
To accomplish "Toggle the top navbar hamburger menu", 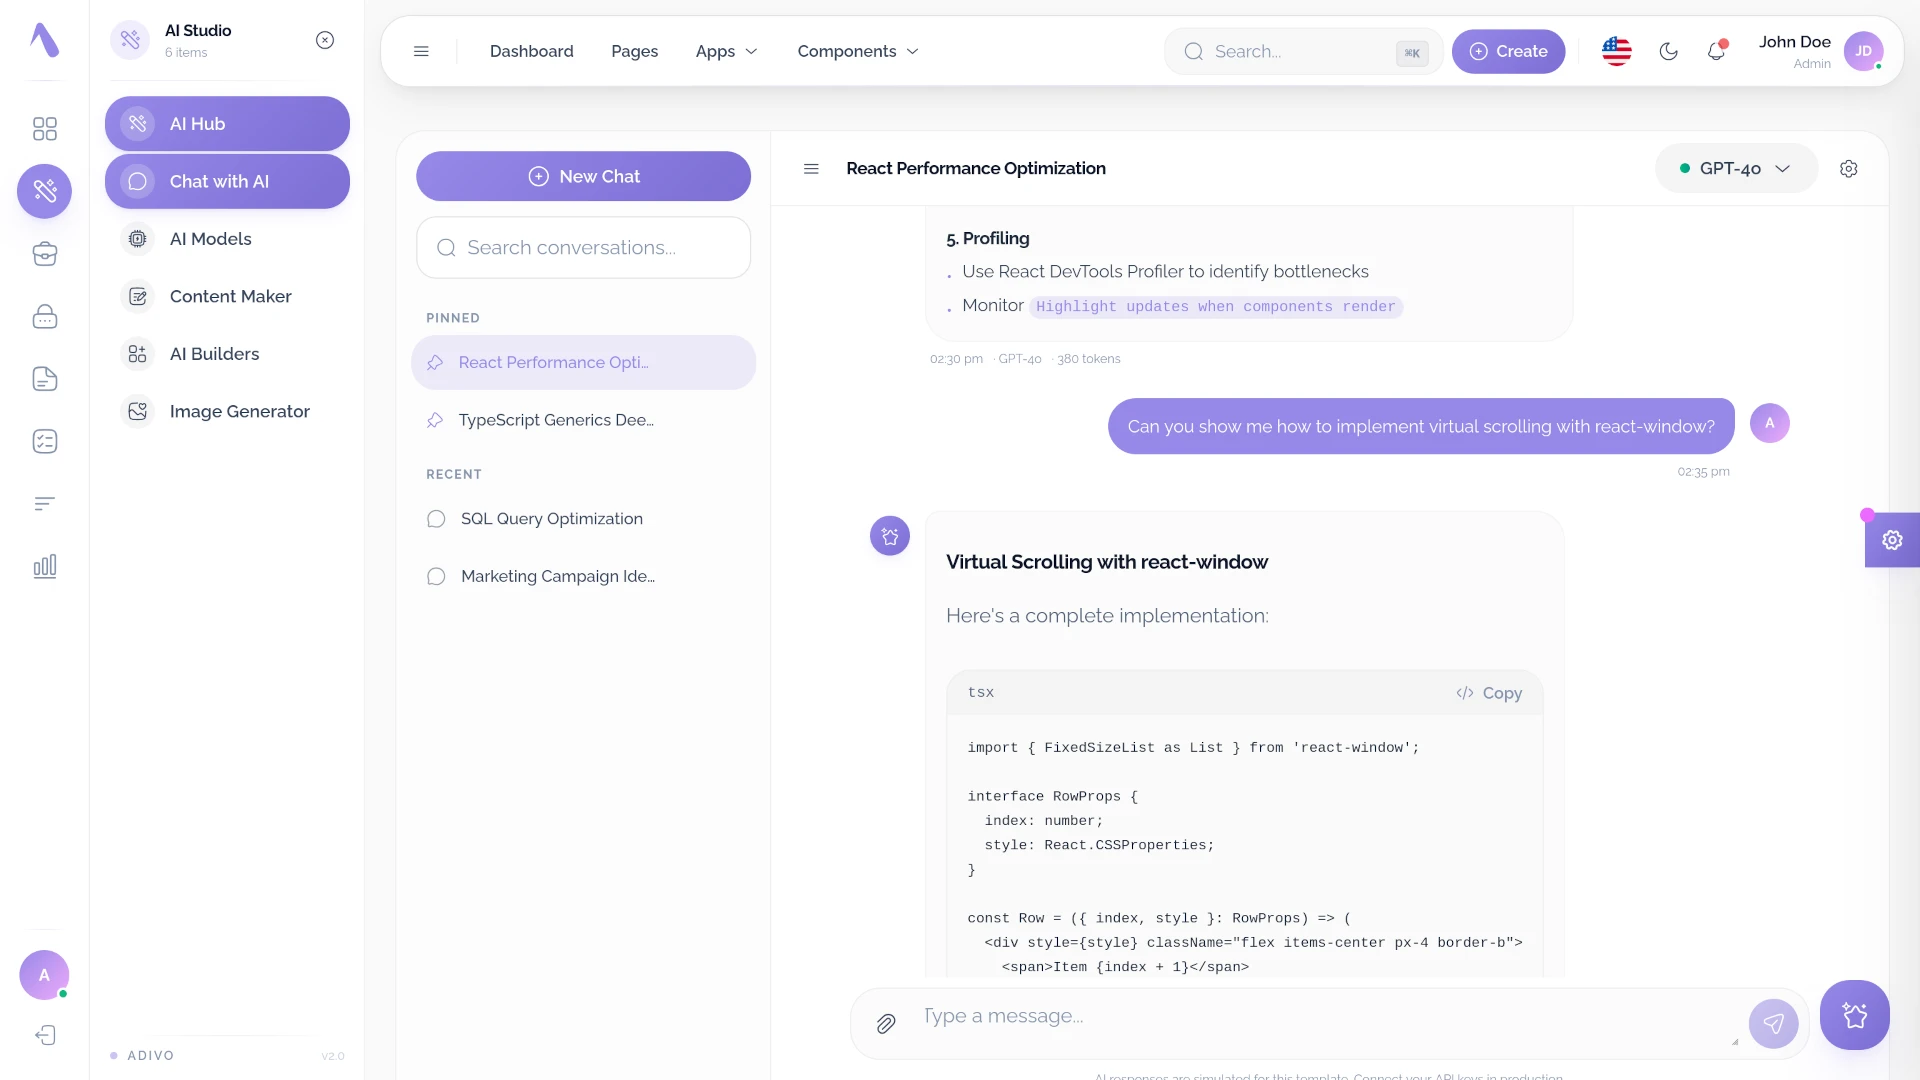I will [x=421, y=51].
